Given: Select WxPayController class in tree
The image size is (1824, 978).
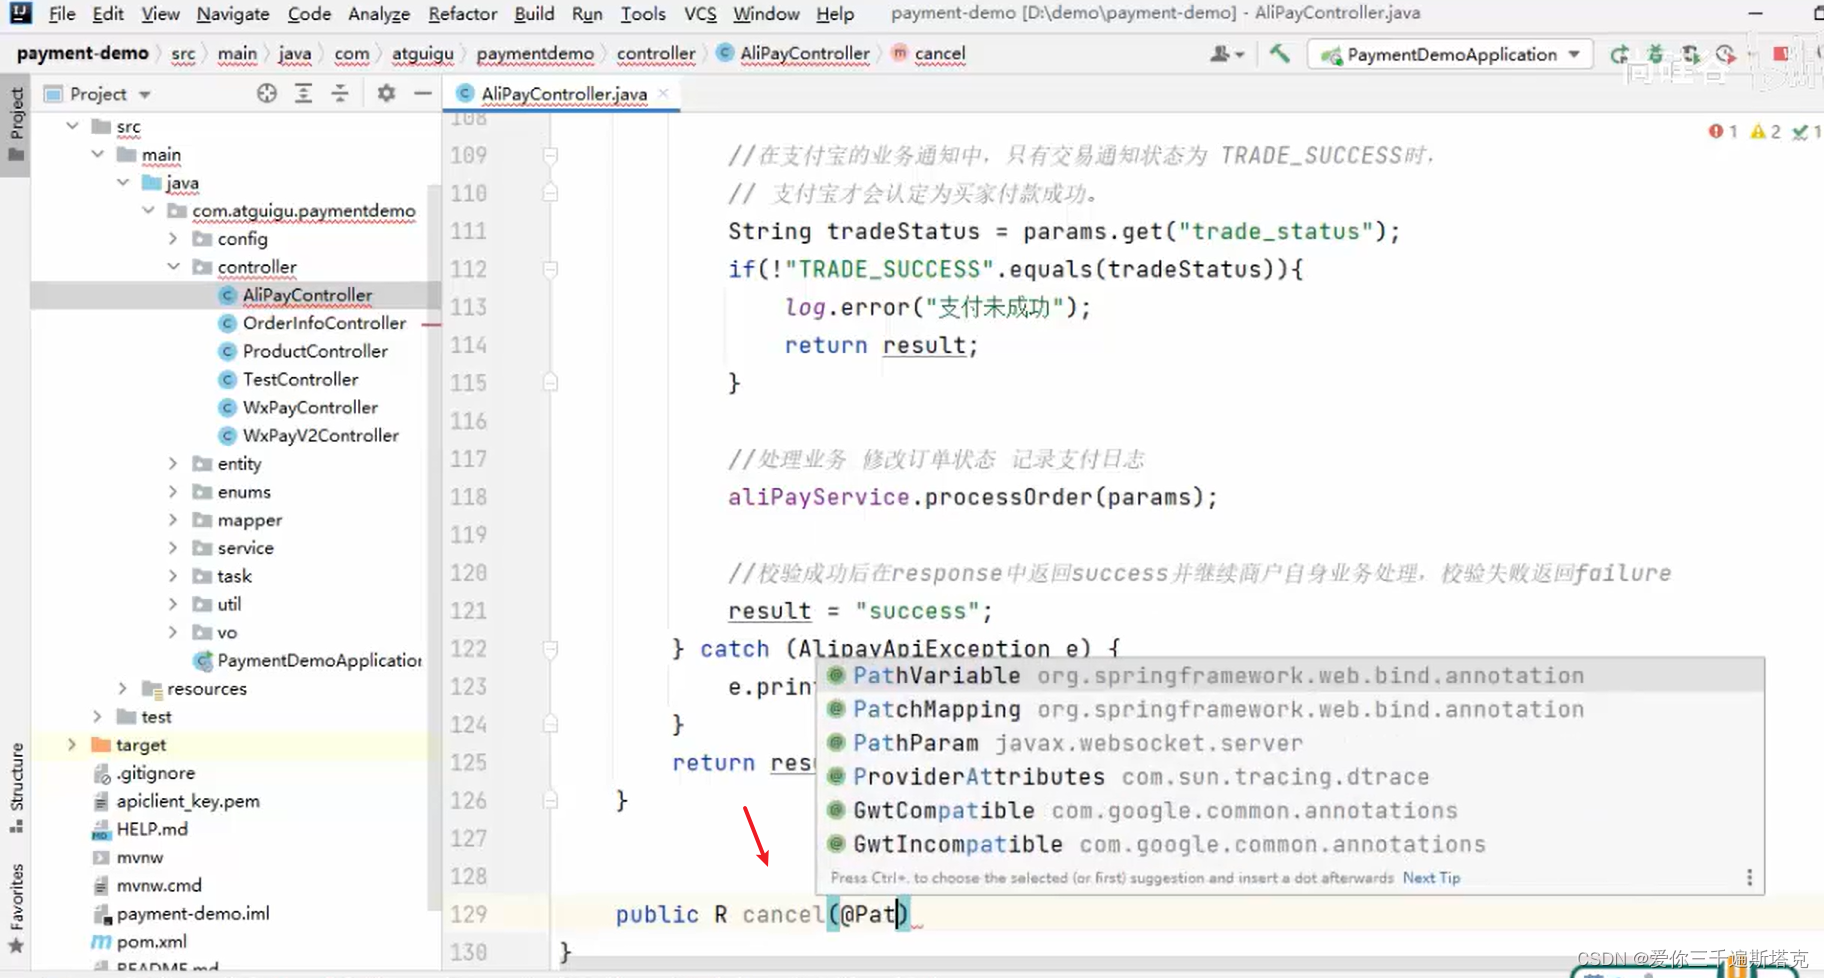Looking at the screenshot, I should 310,407.
